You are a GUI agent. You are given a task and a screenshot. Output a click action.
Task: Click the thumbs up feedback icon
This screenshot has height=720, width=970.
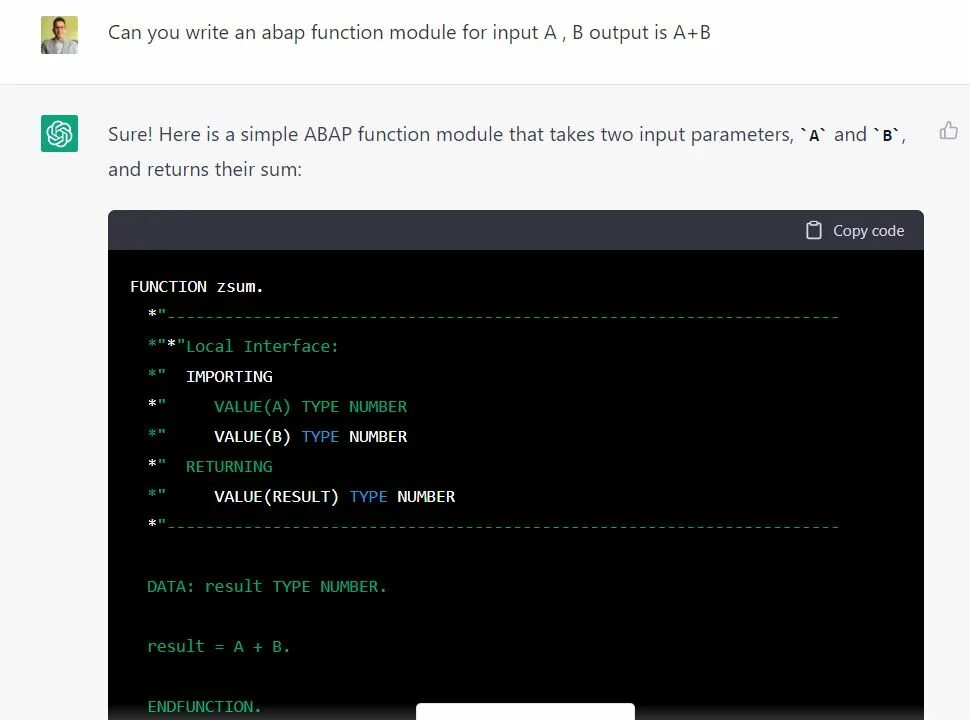(948, 131)
